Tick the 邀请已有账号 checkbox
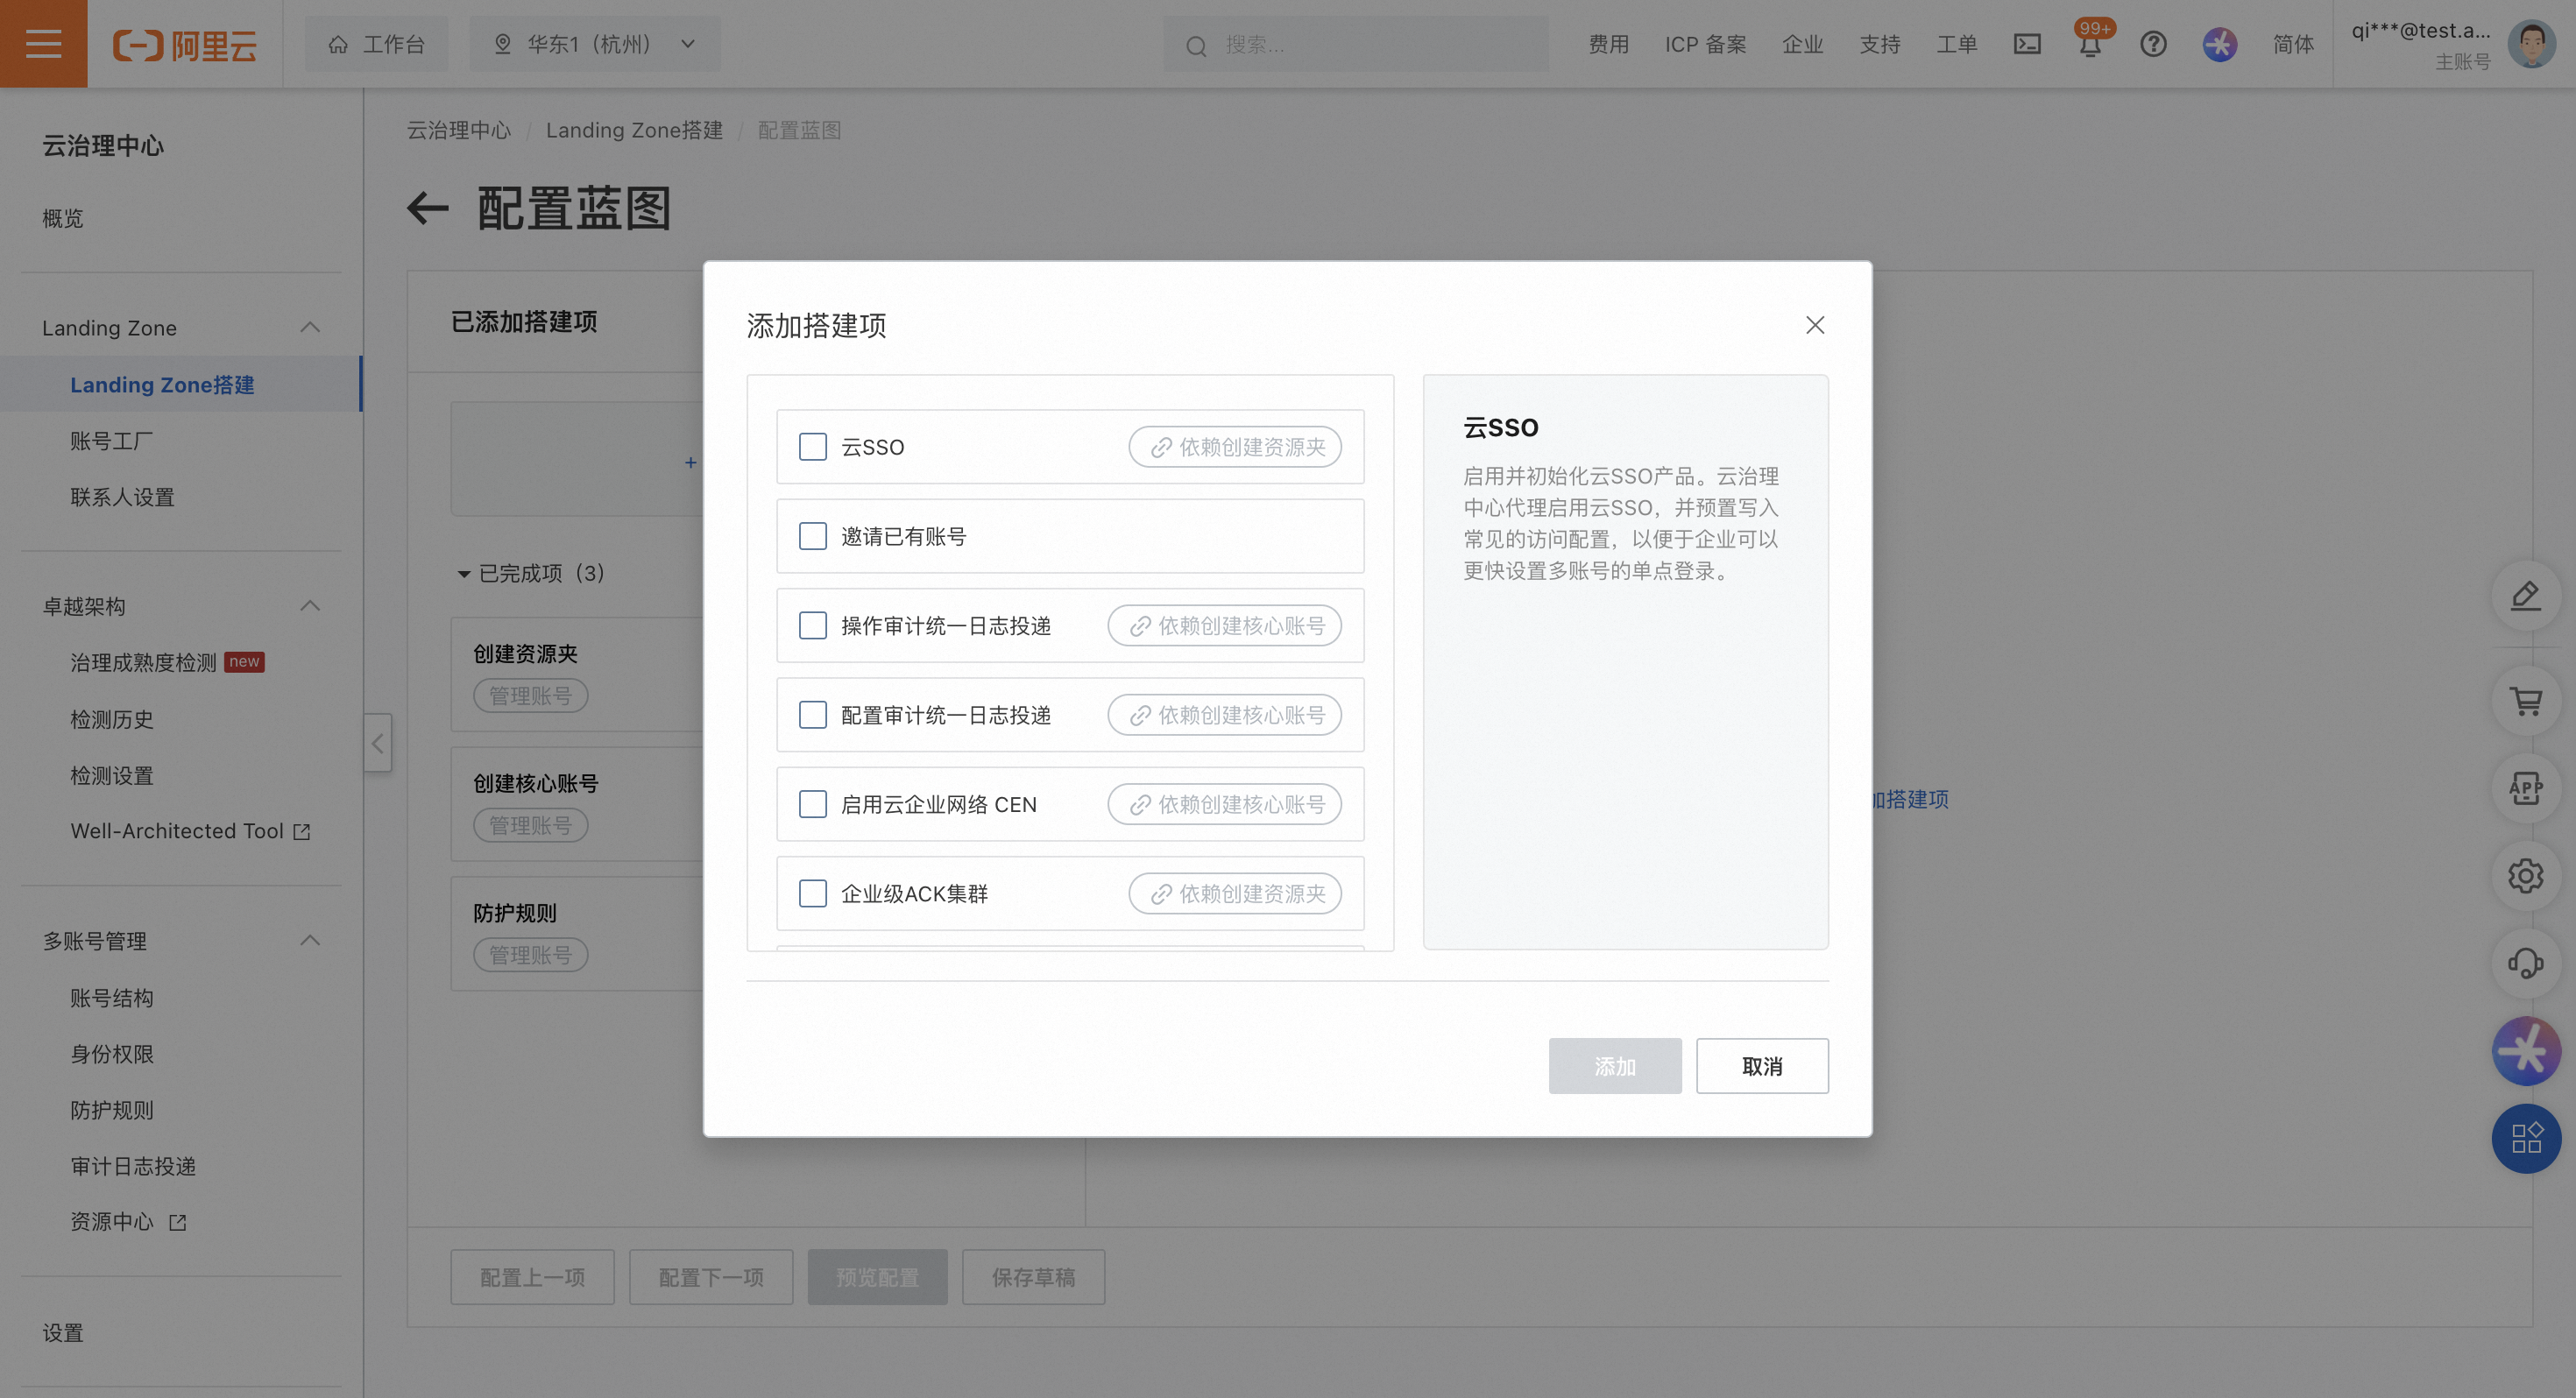This screenshot has height=1398, width=2576. [813, 536]
